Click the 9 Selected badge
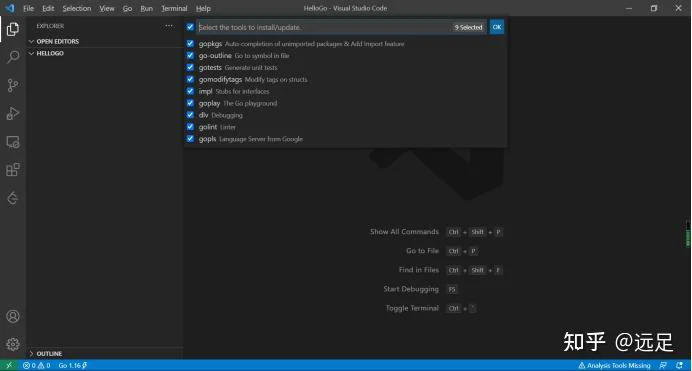This screenshot has height=371, width=692. tap(468, 27)
